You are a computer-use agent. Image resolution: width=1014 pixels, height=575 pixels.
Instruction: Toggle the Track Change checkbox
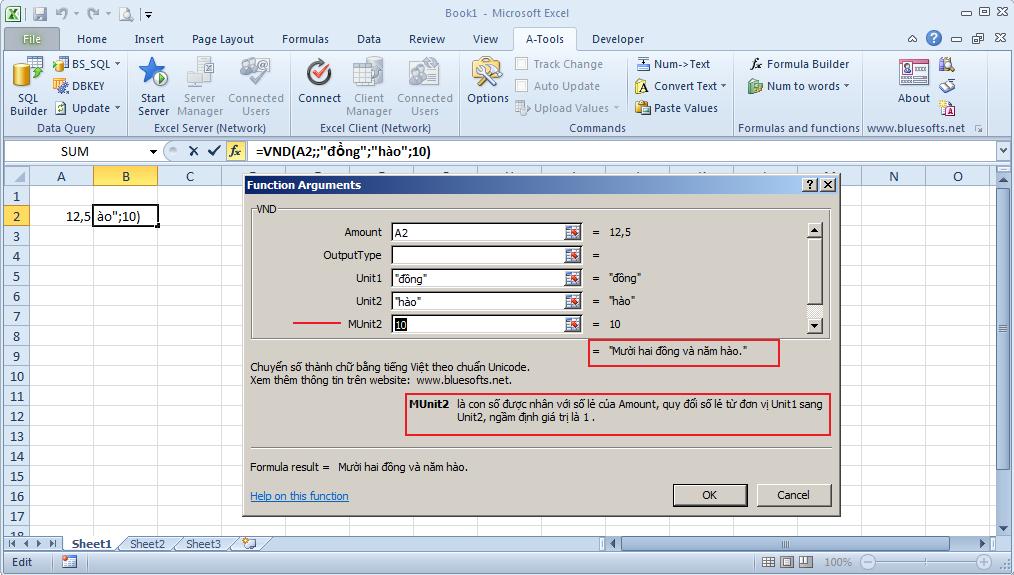[x=522, y=64]
